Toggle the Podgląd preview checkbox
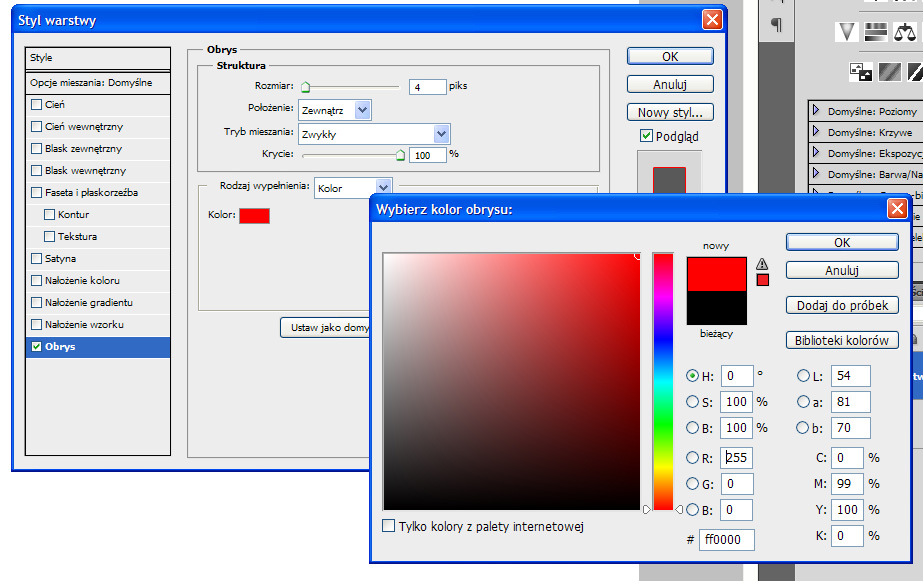This screenshot has width=923, height=581. pos(647,136)
